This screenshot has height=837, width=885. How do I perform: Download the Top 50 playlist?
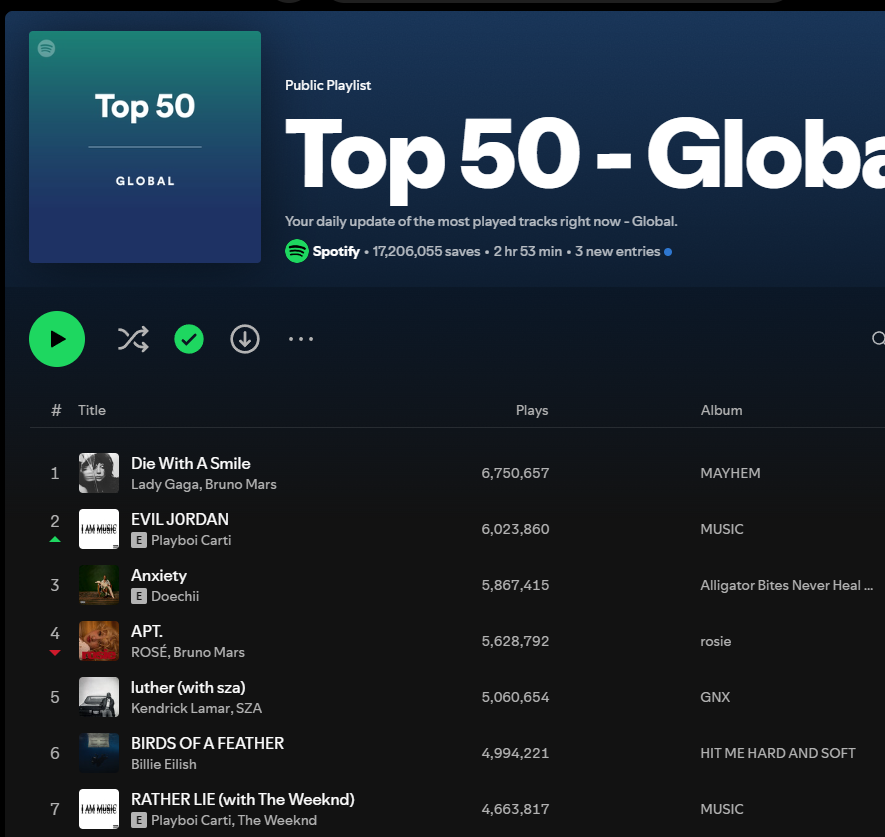point(245,339)
